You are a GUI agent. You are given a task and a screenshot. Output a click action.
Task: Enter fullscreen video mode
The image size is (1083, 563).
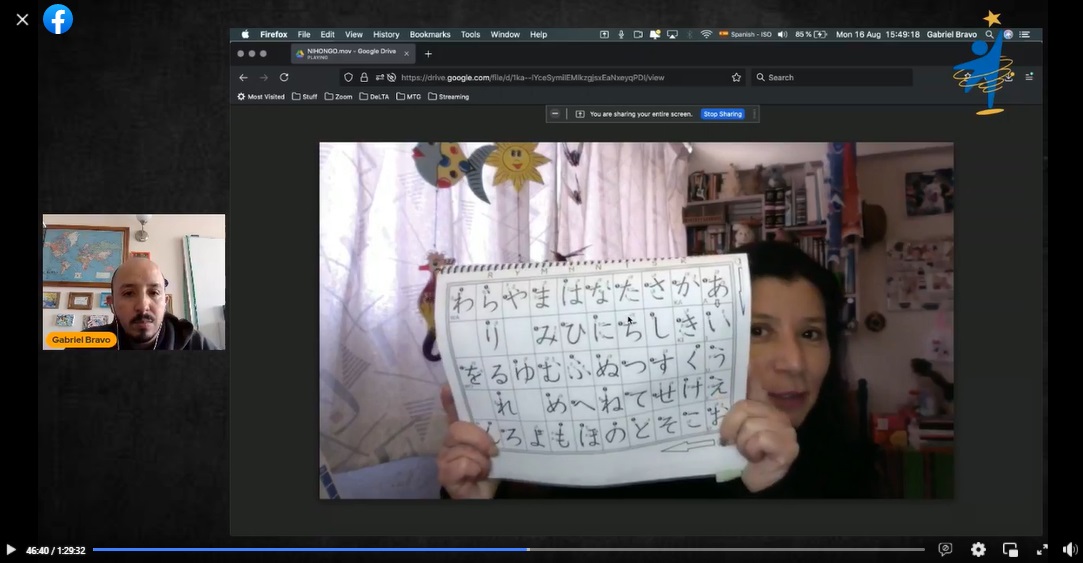point(1042,550)
